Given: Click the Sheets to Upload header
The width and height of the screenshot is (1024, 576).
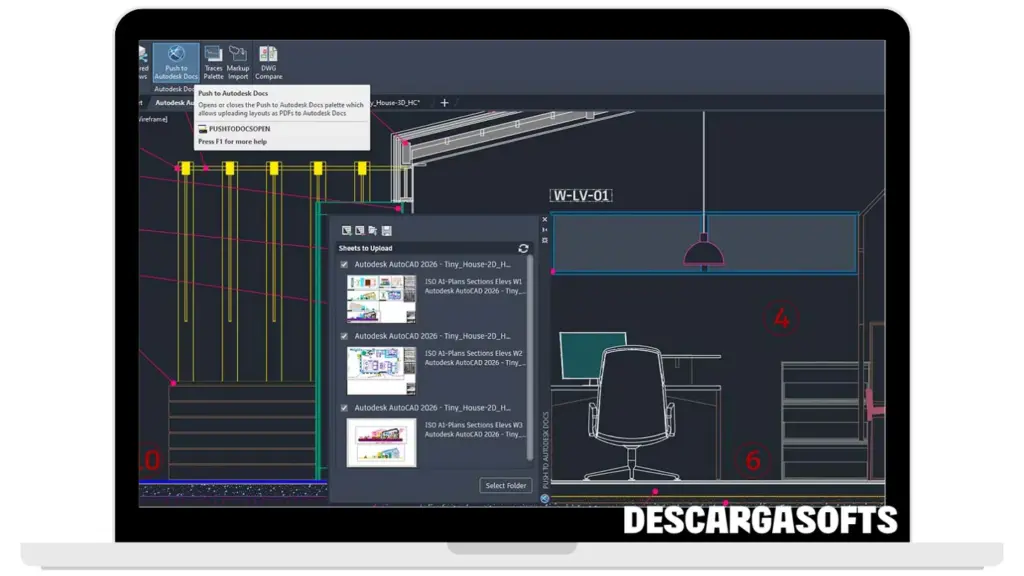Looking at the screenshot, I should point(365,248).
